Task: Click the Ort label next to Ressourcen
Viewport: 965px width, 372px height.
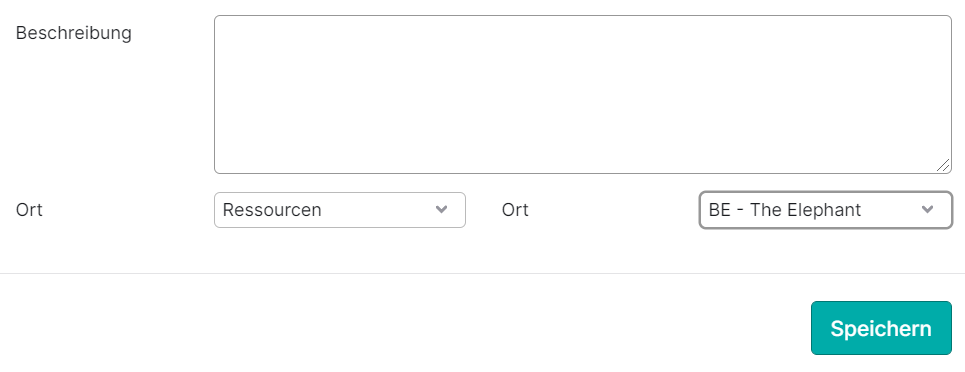Action: tap(29, 210)
